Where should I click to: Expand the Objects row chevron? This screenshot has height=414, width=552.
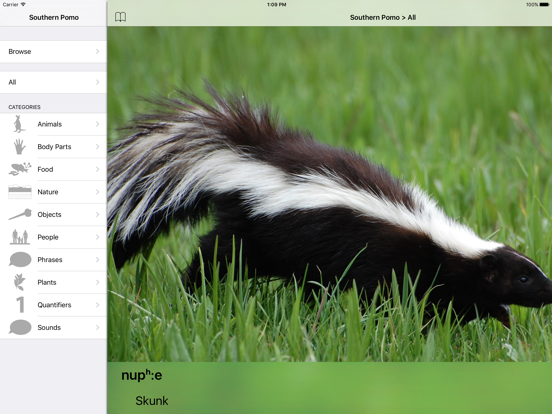pyautogui.click(x=98, y=214)
